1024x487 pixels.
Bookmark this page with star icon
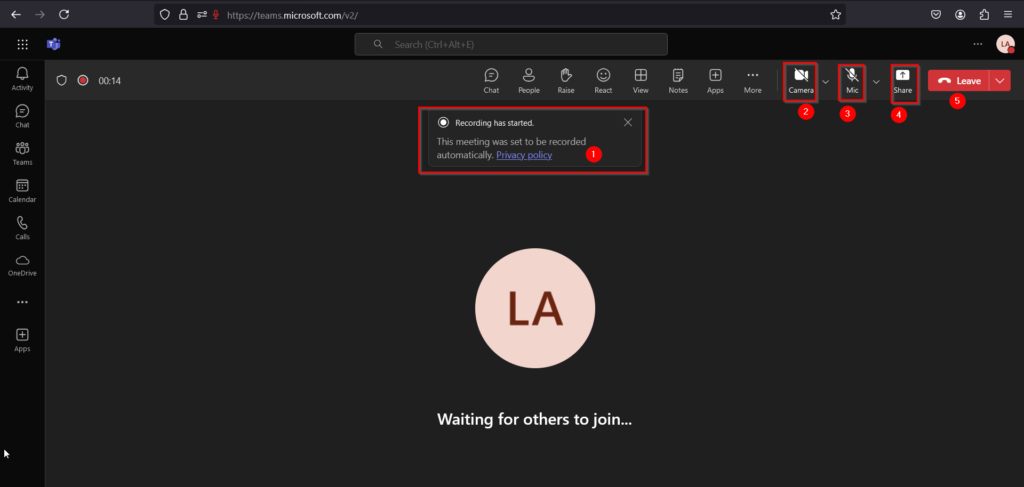click(835, 14)
